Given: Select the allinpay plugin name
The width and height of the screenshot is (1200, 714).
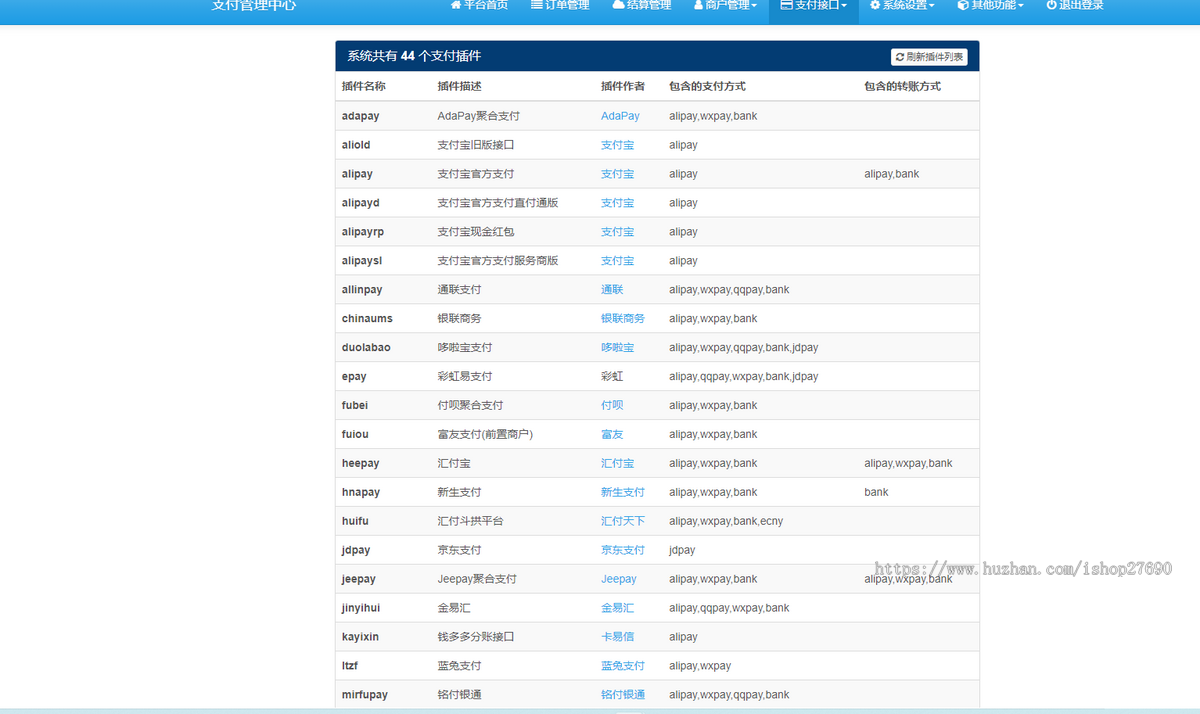Looking at the screenshot, I should pos(362,290).
